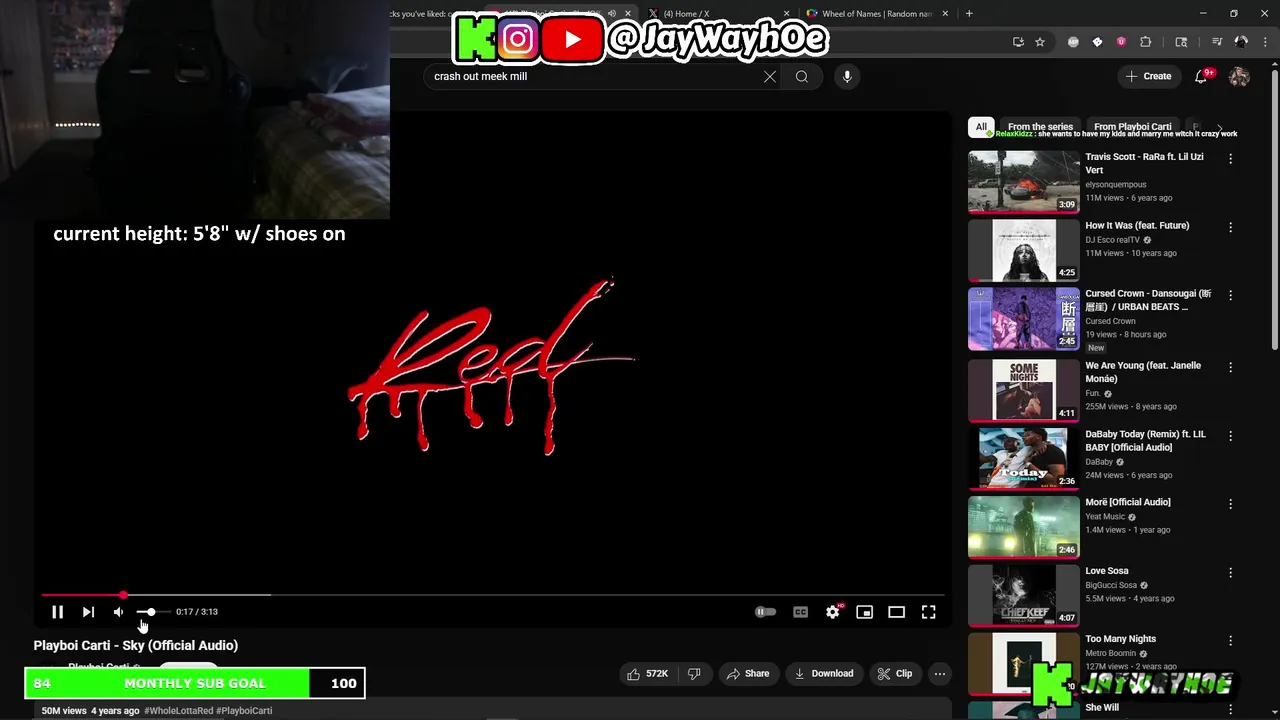This screenshot has height=720, width=1280.
Task: Open more actions menu below video
Action: [939, 674]
